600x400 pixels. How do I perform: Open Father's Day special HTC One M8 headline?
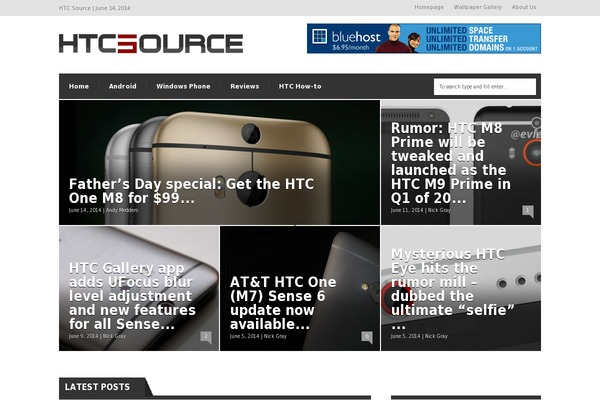(x=191, y=191)
